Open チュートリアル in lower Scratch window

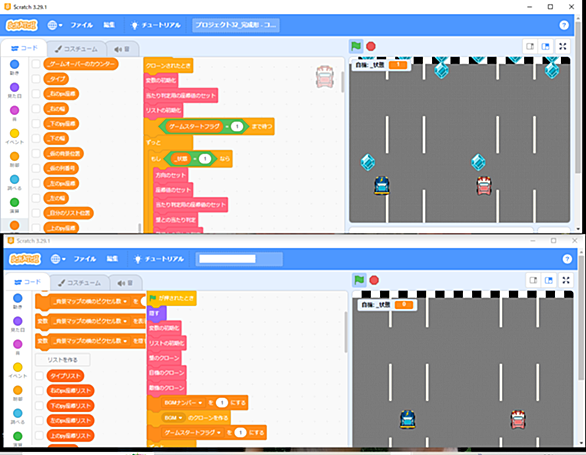[x=159, y=259]
